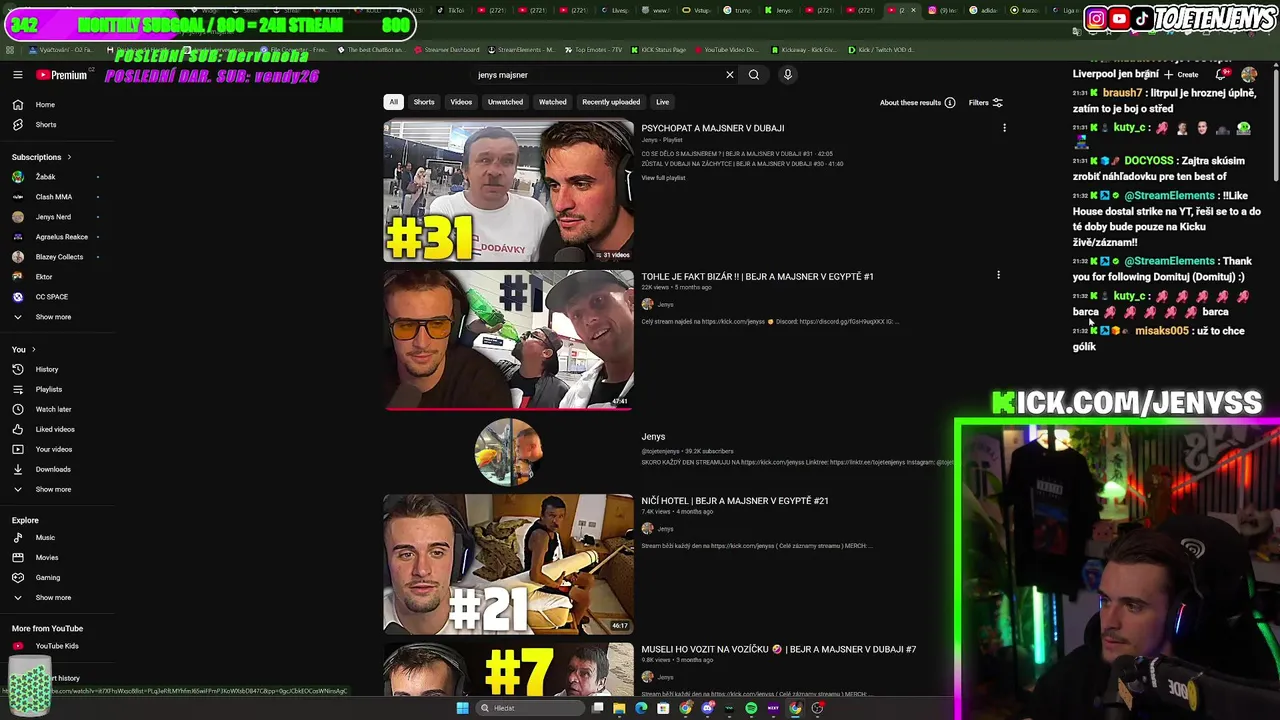Viewport: 1280px width, 720px height.
Task: Click the Windows taskbar Hledat search box
Action: [530, 708]
